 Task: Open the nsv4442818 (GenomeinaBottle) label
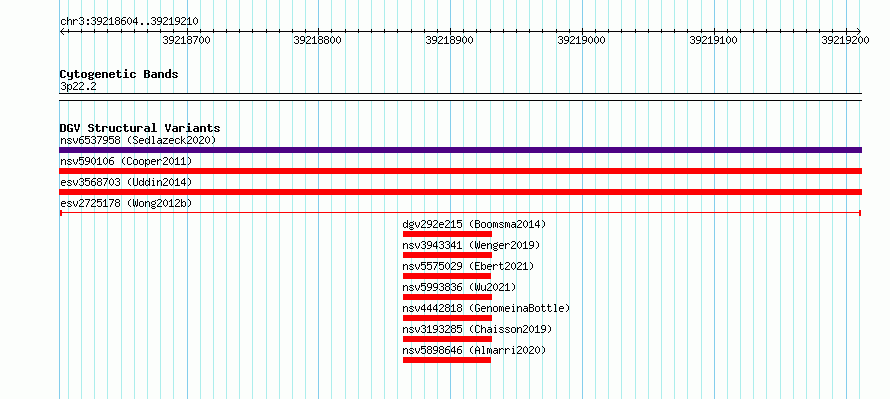(486, 308)
